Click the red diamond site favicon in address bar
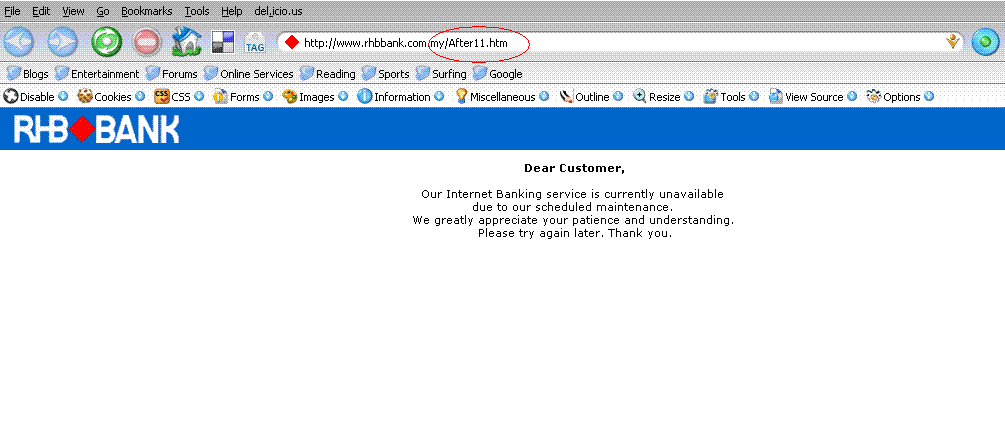Screen dimensions: 1005x432 click(x=292, y=43)
